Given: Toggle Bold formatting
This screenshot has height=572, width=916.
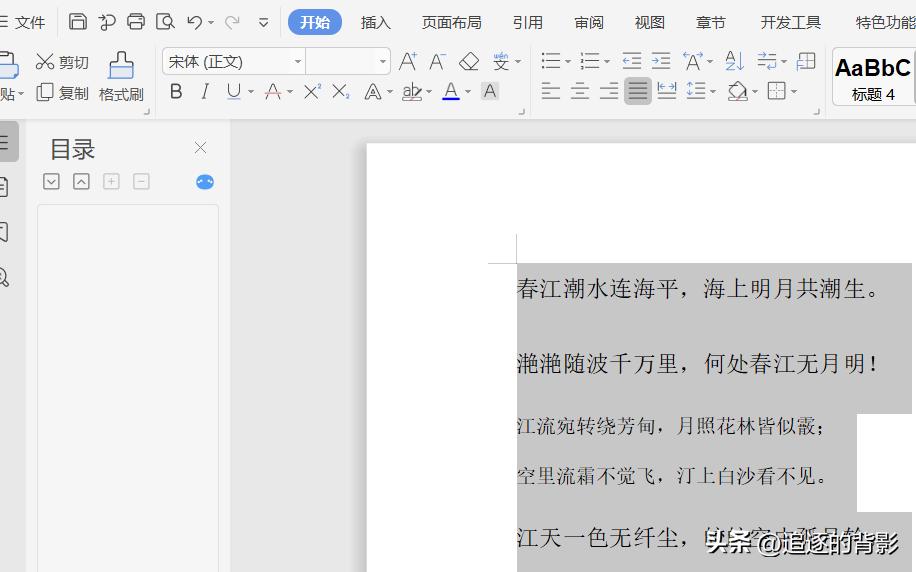Looking at the screenshot, I should click(176, 92).
